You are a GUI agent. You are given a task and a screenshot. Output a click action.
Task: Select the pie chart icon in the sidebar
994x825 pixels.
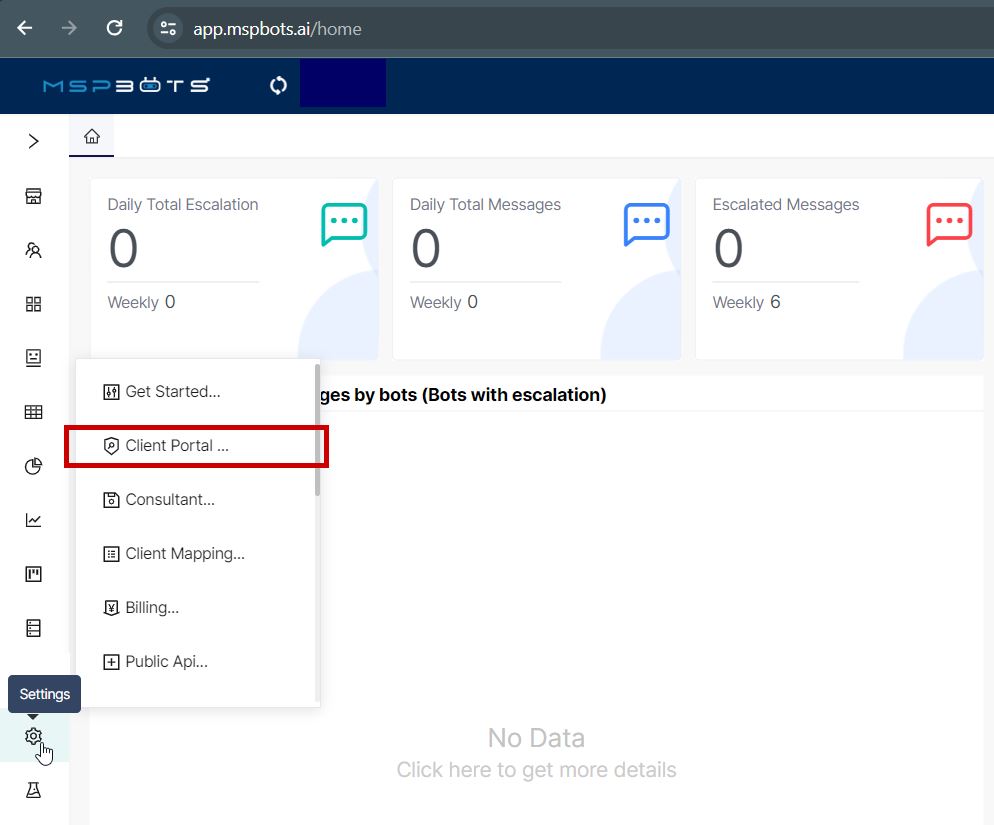point(34,466)
